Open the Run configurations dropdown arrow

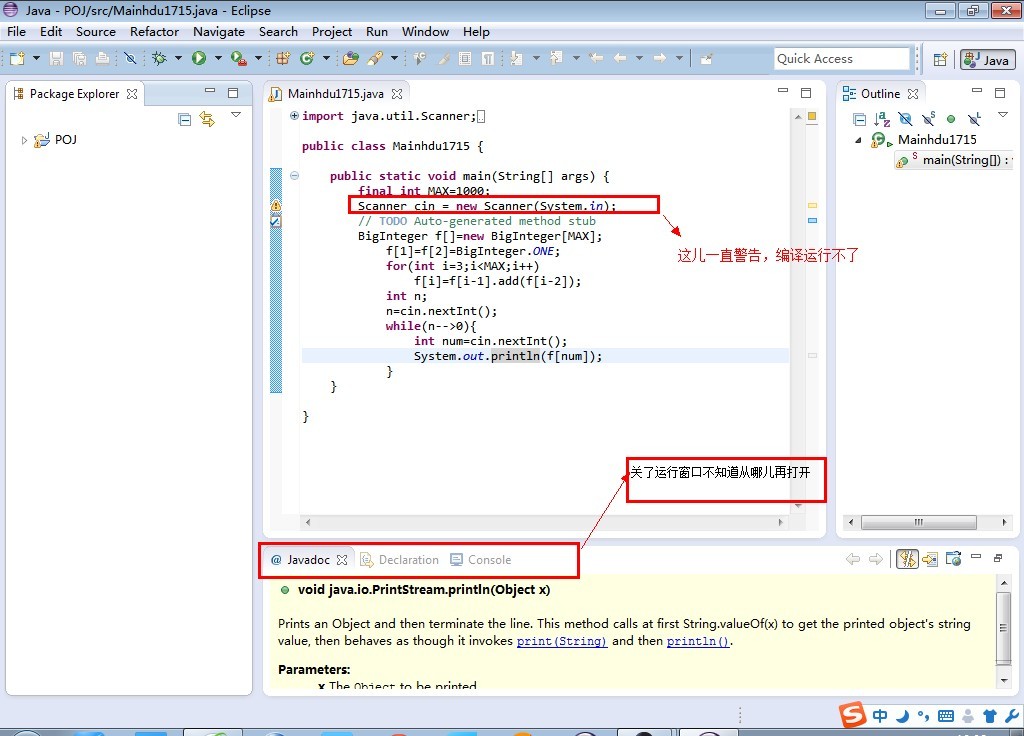click(218, 59)
